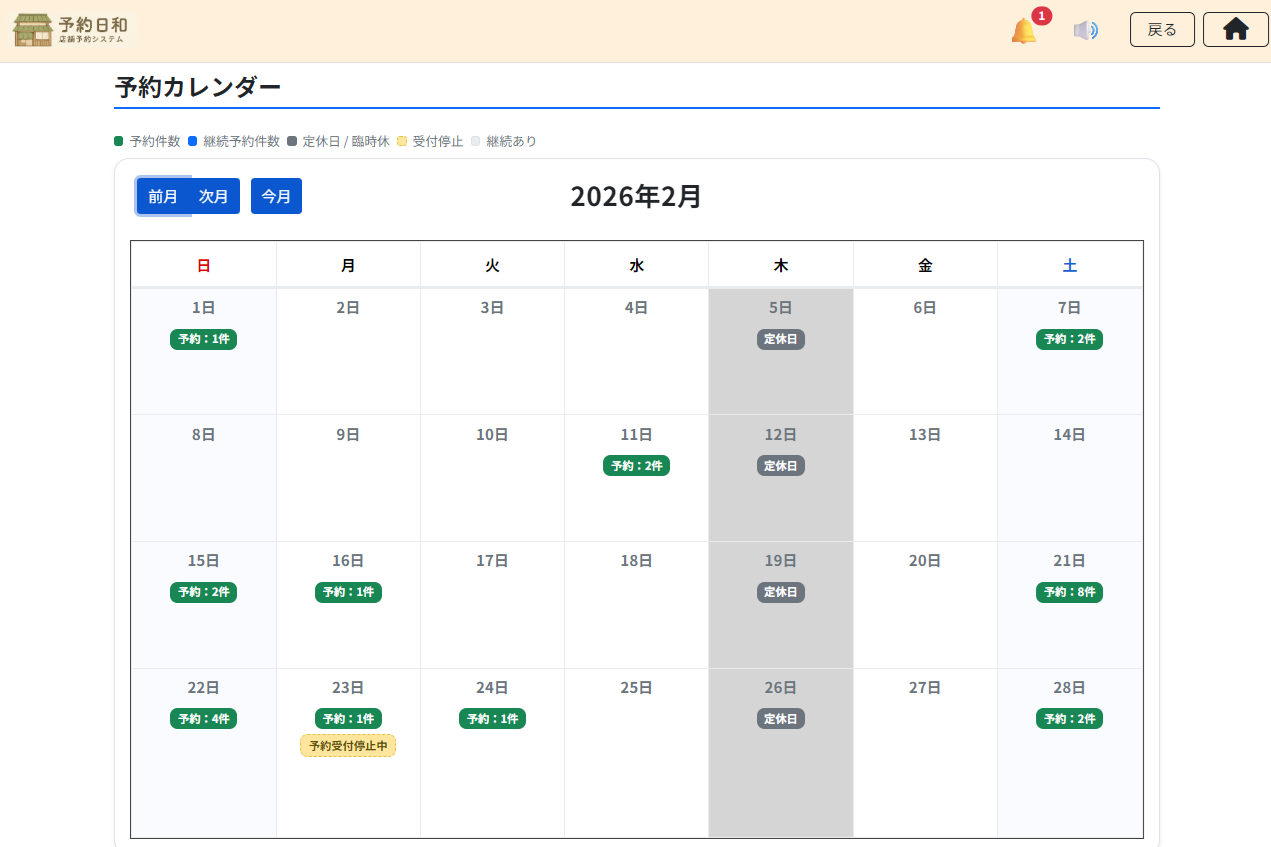1271x847 pixels.
Task: Select the 13日 date cell
Action: [925, 478]
